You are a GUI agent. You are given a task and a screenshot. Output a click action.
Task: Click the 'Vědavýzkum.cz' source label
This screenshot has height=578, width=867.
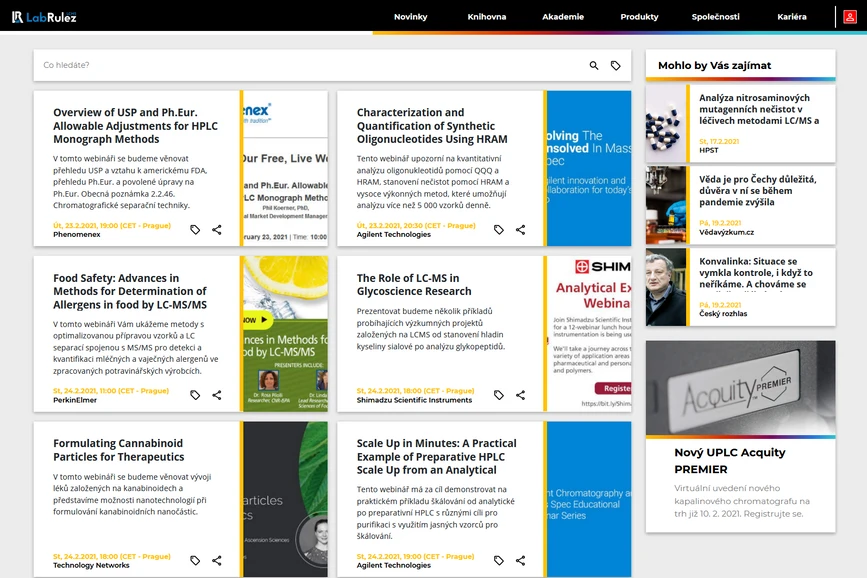[727, 232]
